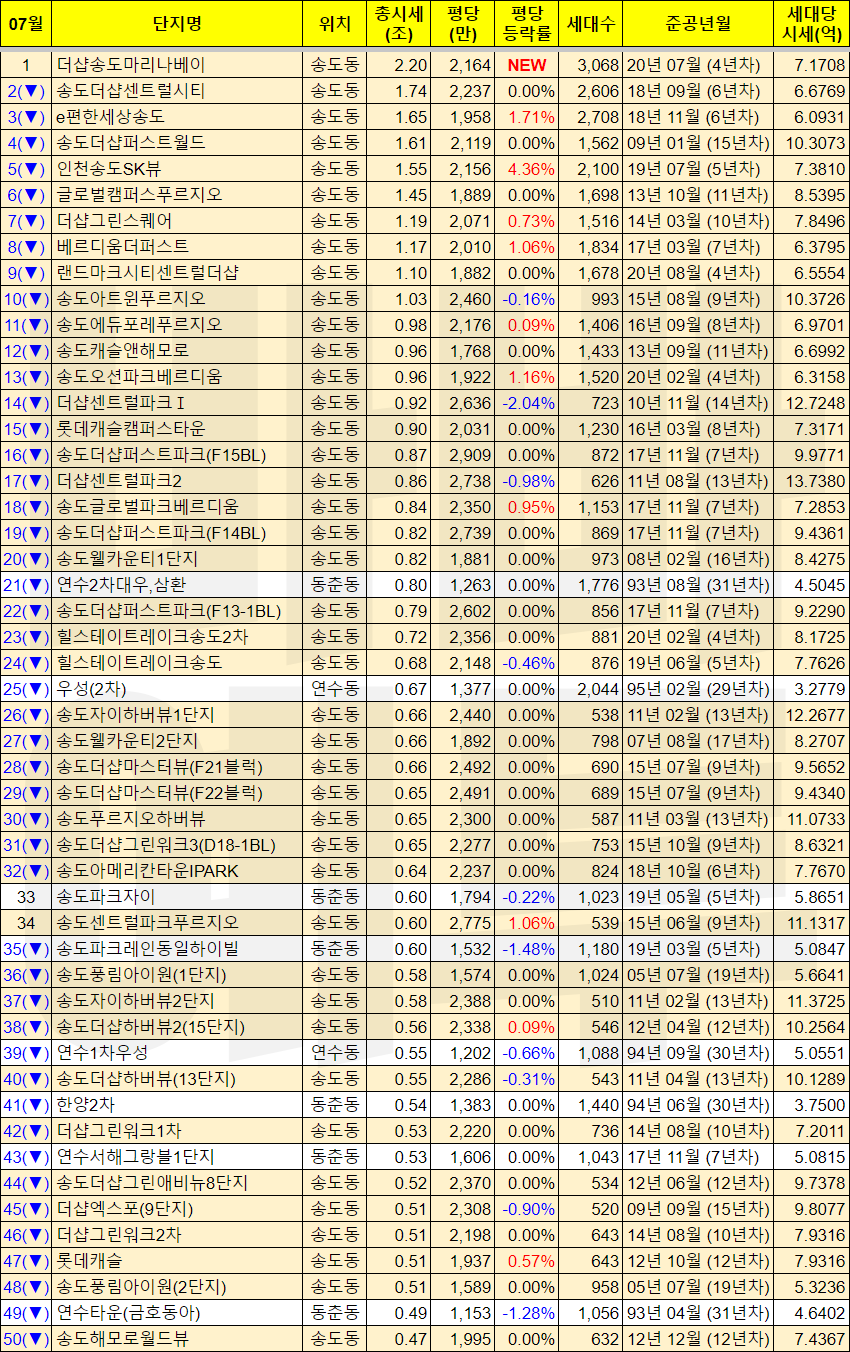Click '93년 08월 (31년차)' completion cell
Viewport: 850px width, 1352px height.
698,585
